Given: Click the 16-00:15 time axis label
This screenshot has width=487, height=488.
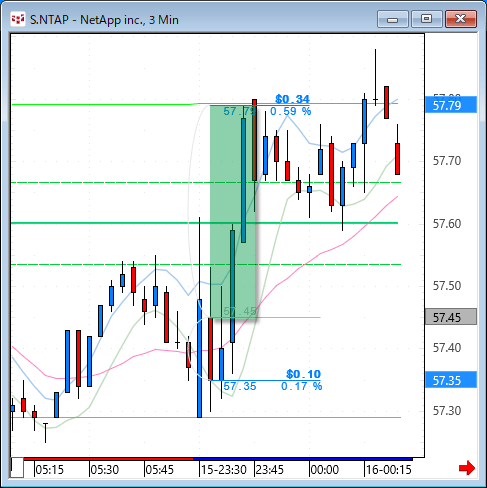Looking at the screenshot, I should tap(389, 470).
